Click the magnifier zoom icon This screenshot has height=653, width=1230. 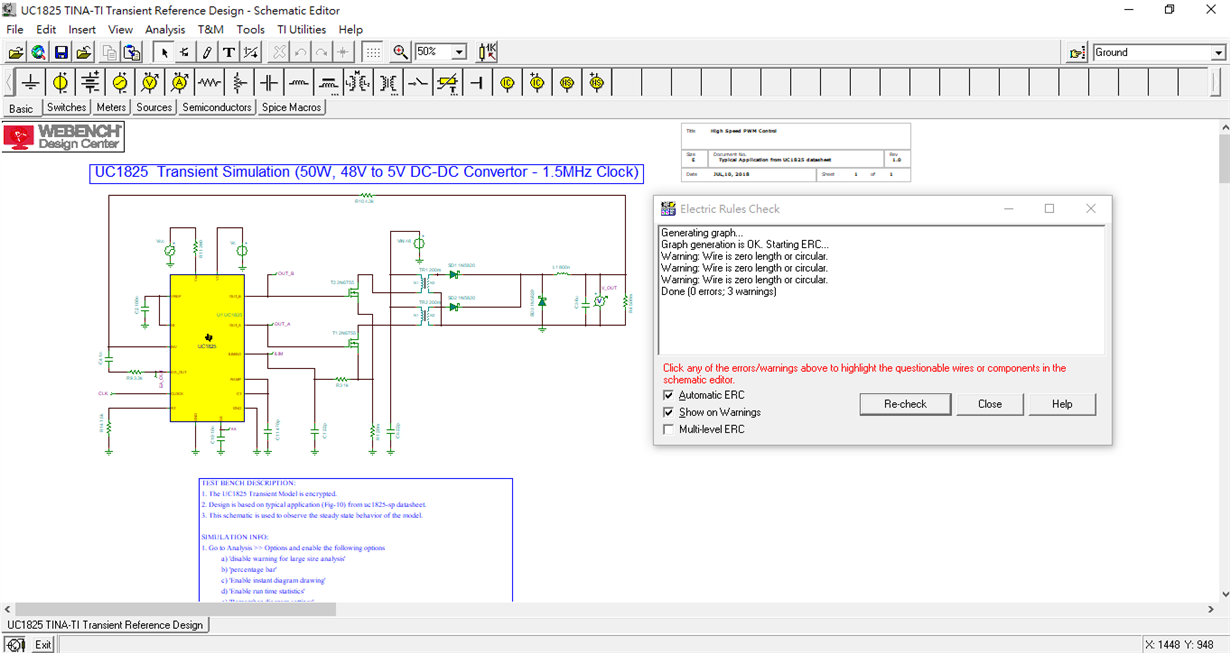(x=400, y=52)
